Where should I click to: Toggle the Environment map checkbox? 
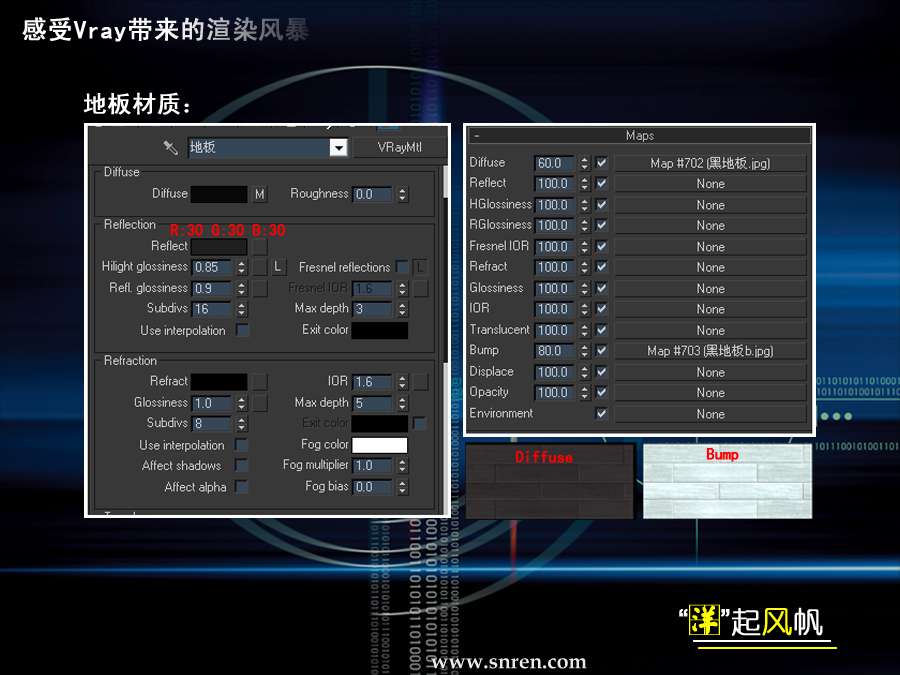[x=601, y=413]
